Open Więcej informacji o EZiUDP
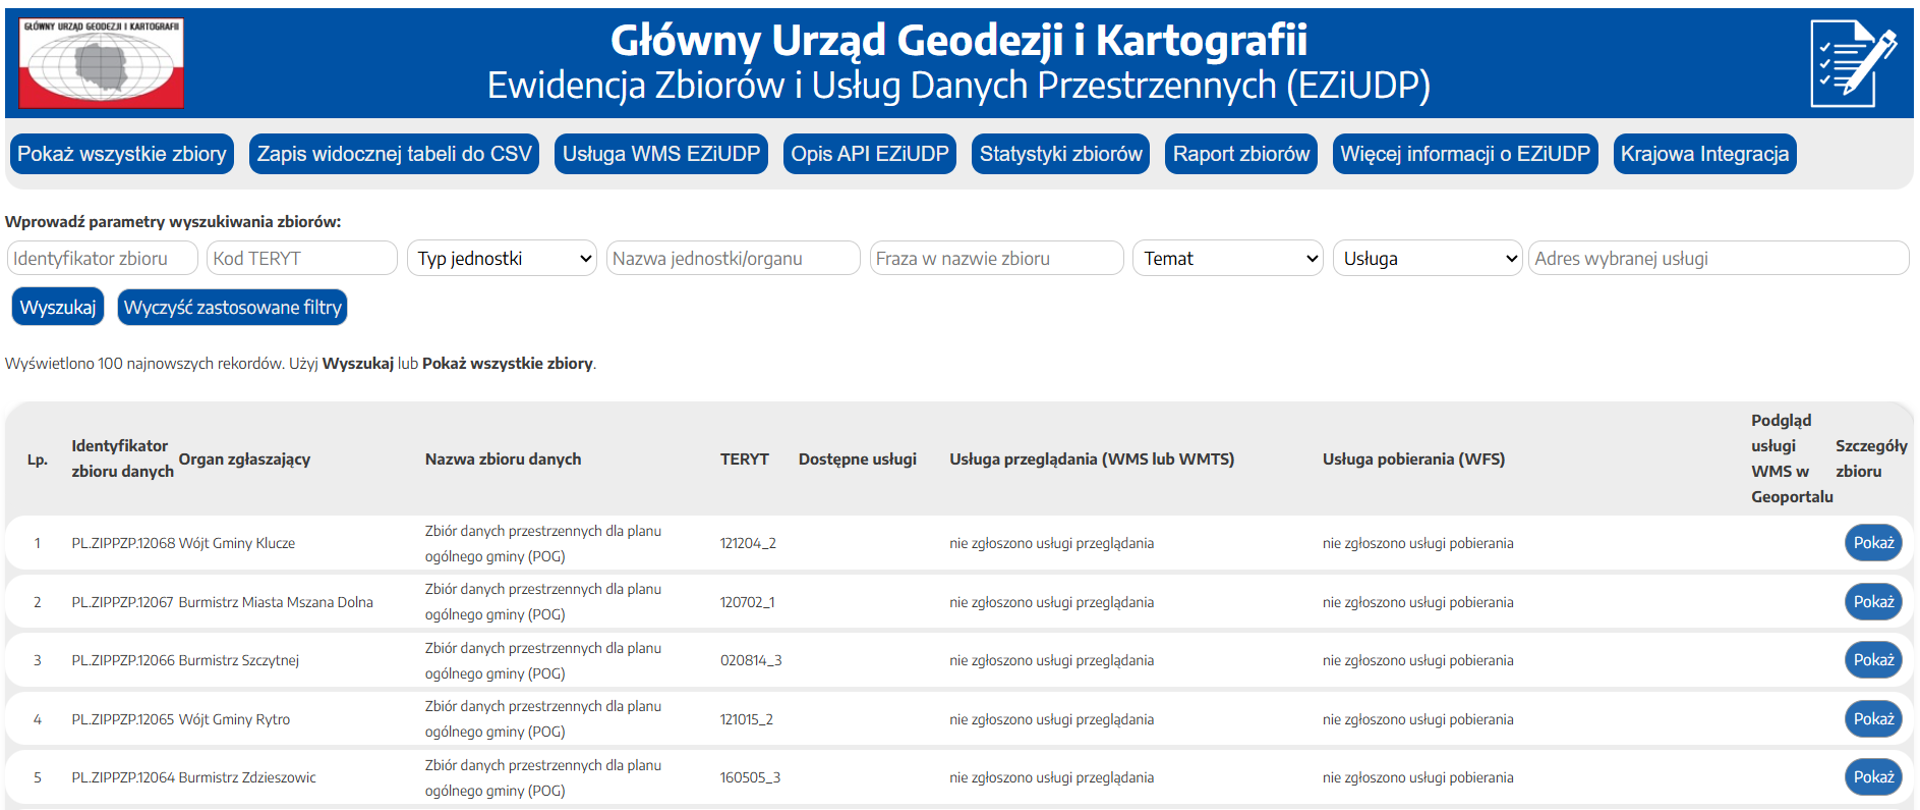This screenshot has width=1920, height=810. [1465, 154]
